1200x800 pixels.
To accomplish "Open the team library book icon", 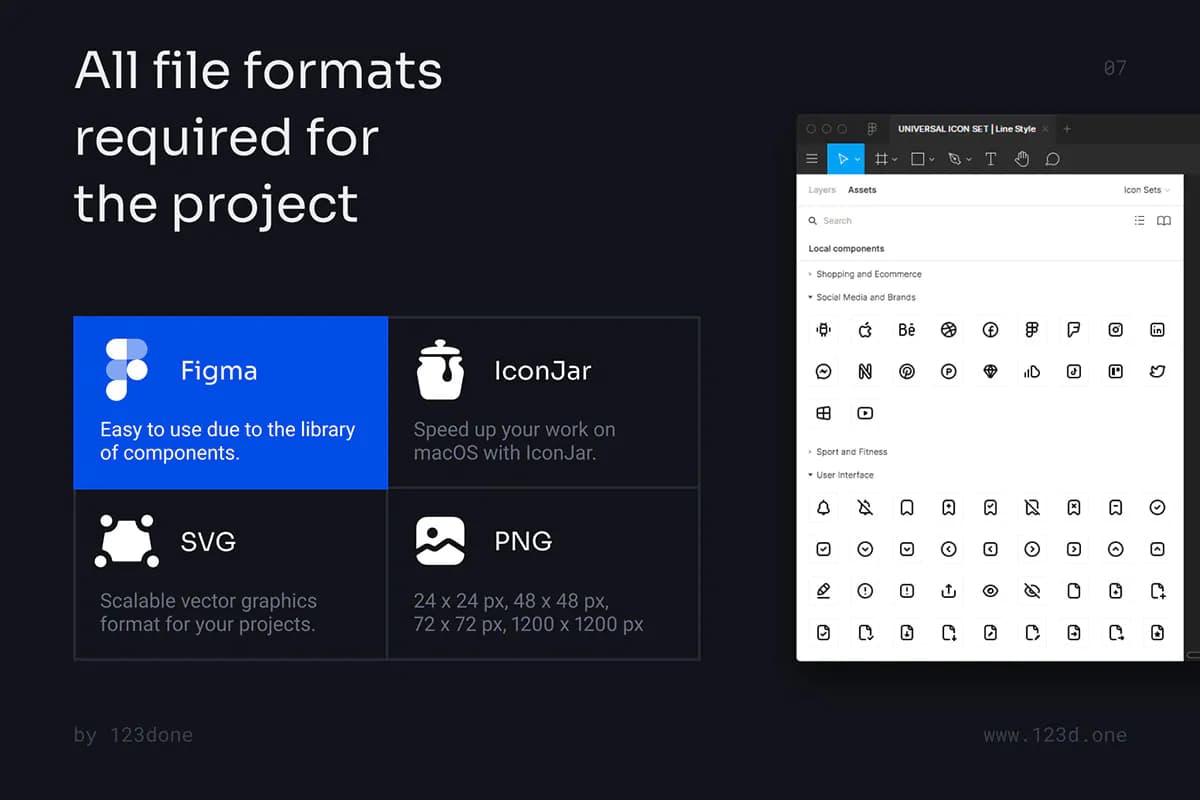I will tap(1164, 221).
